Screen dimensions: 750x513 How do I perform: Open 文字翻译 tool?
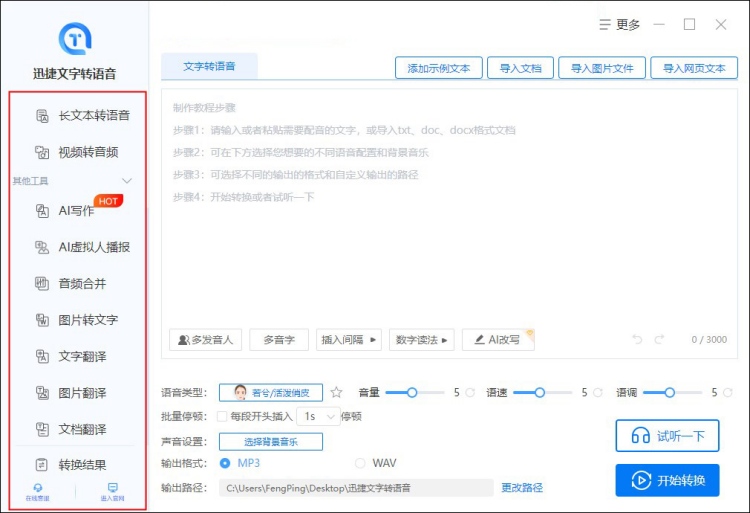71,356
